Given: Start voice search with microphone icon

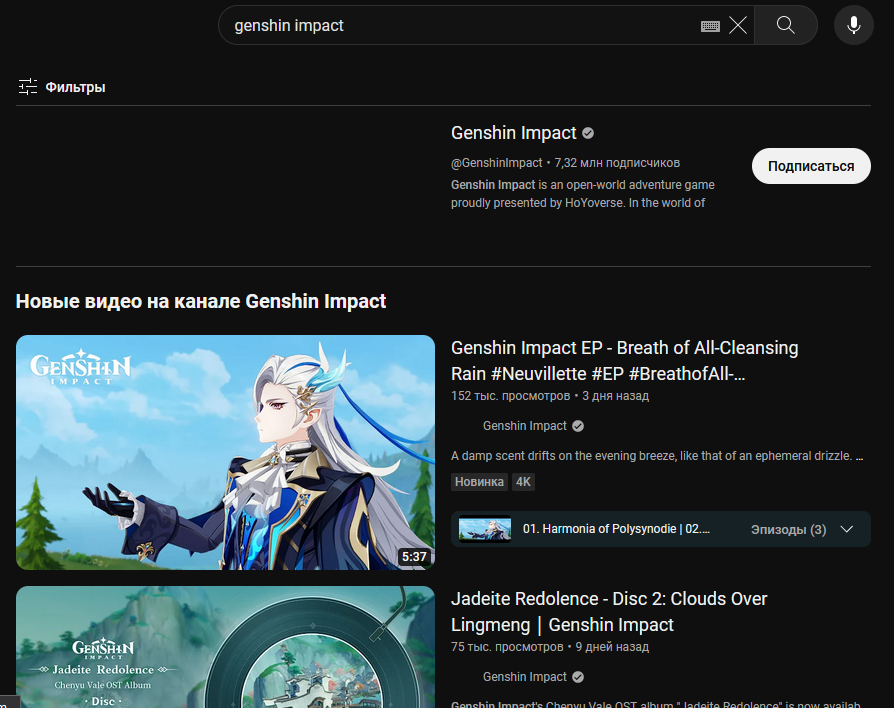Looking at the screenshot, I should tap(854, 25).
